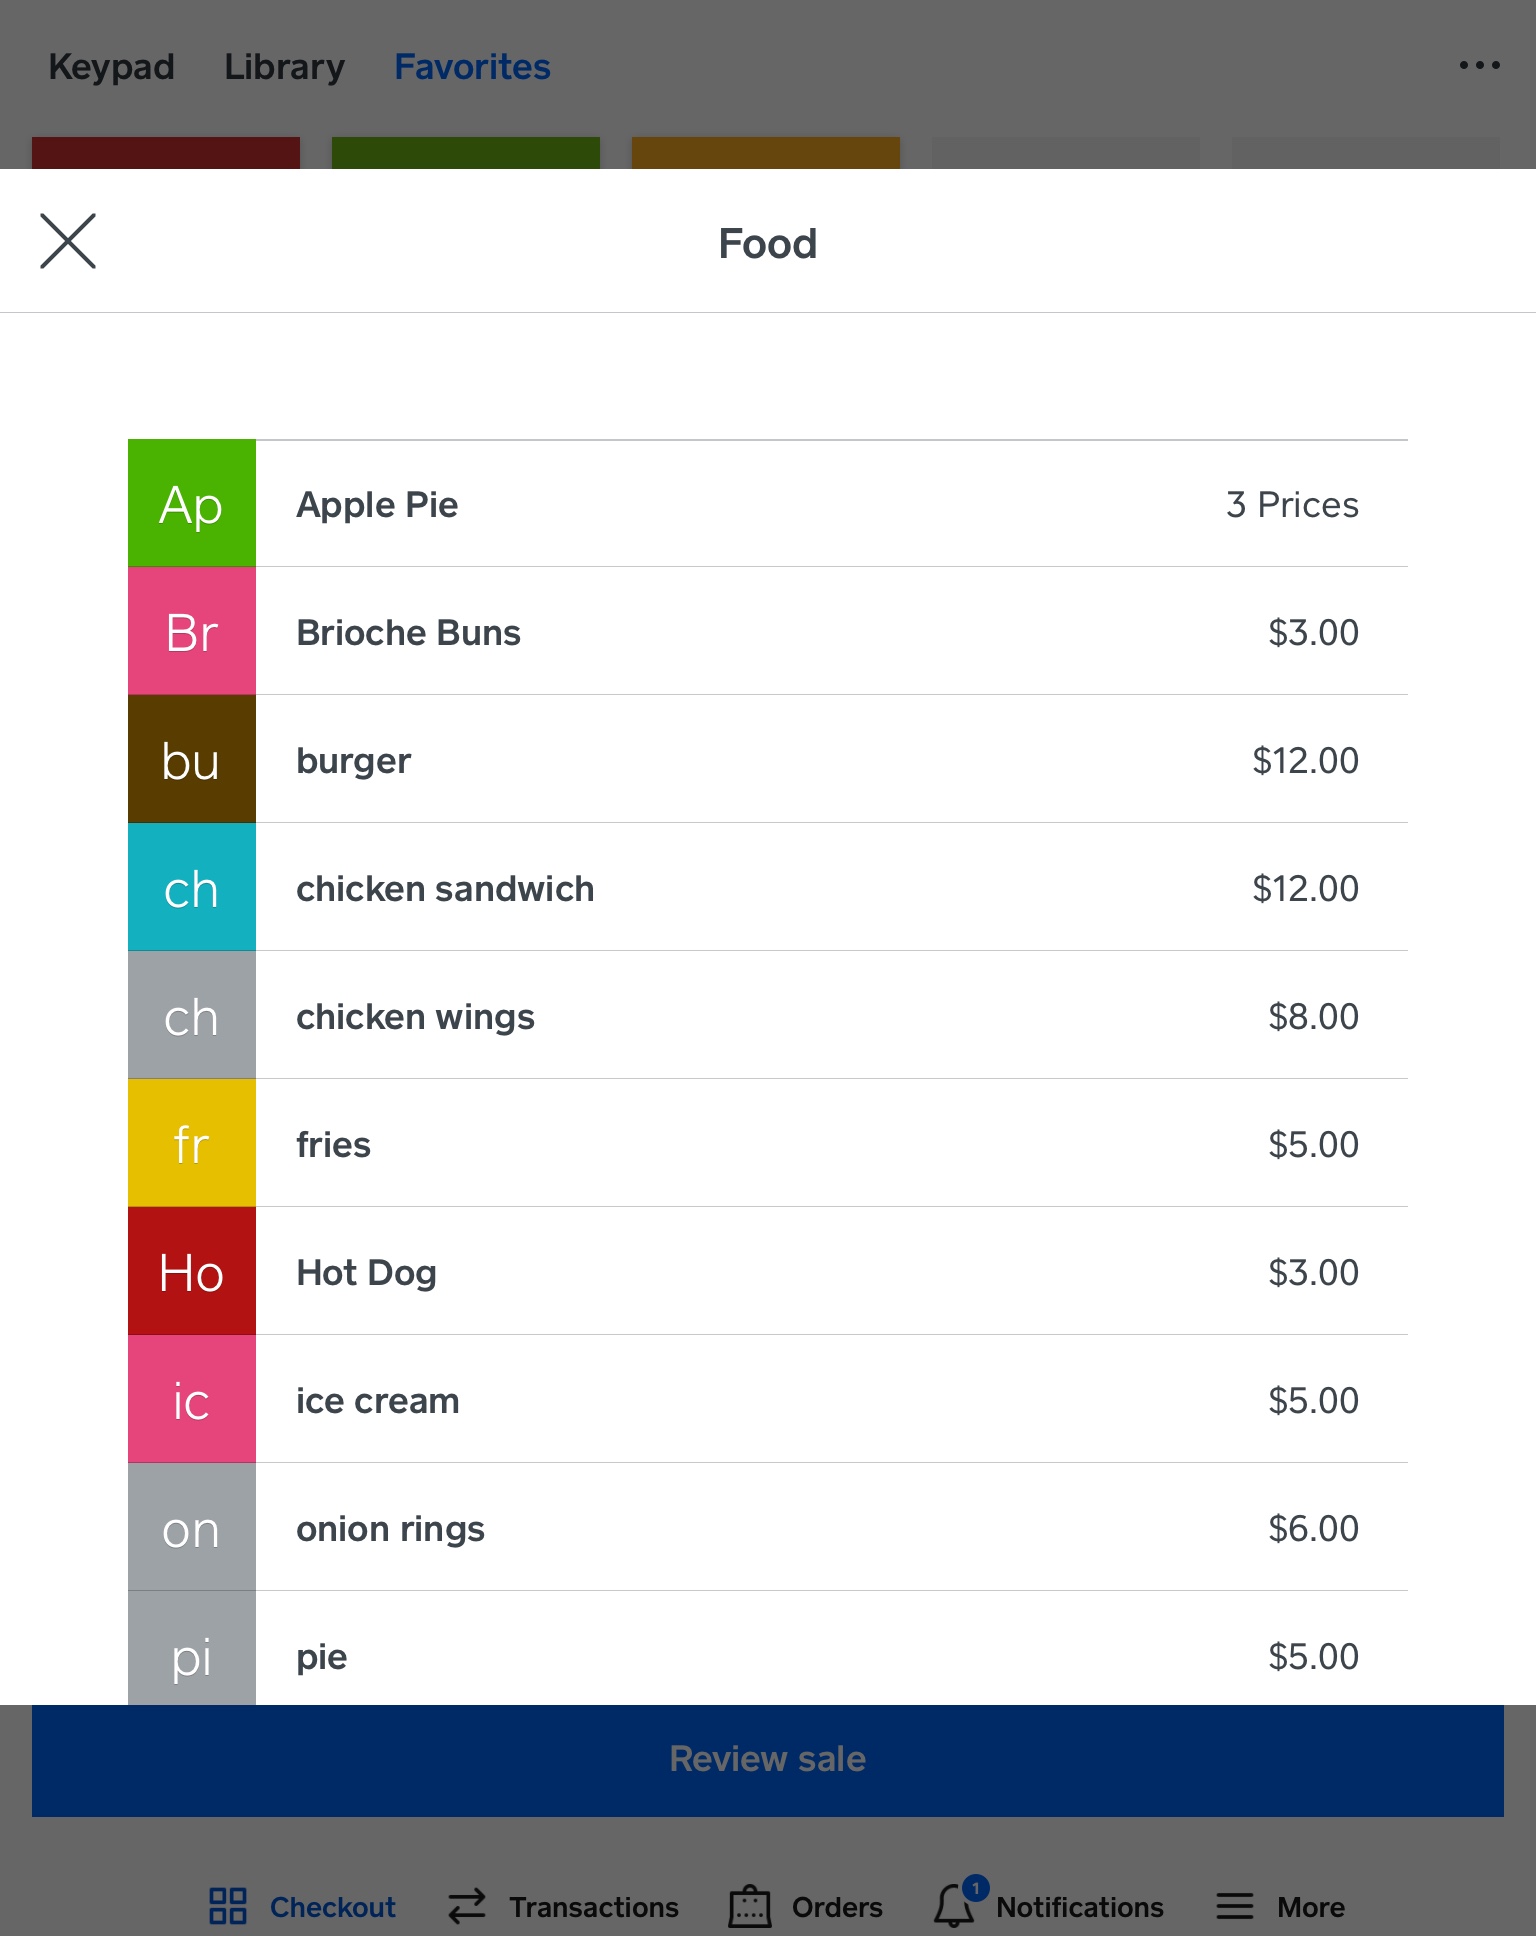The width and height of the screenshot is (1536, 1936).
Task: Select the Favorites tab
Action: pos(472,67)
